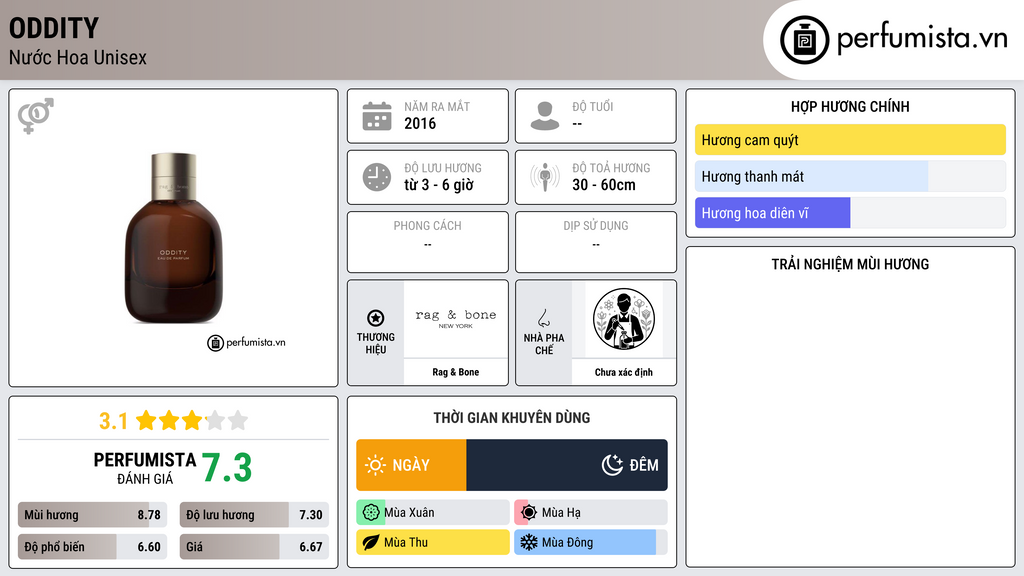Click the Độ phổ biến 6.60 score bar
Screen dimensions: 1024x576
point(93,547)
